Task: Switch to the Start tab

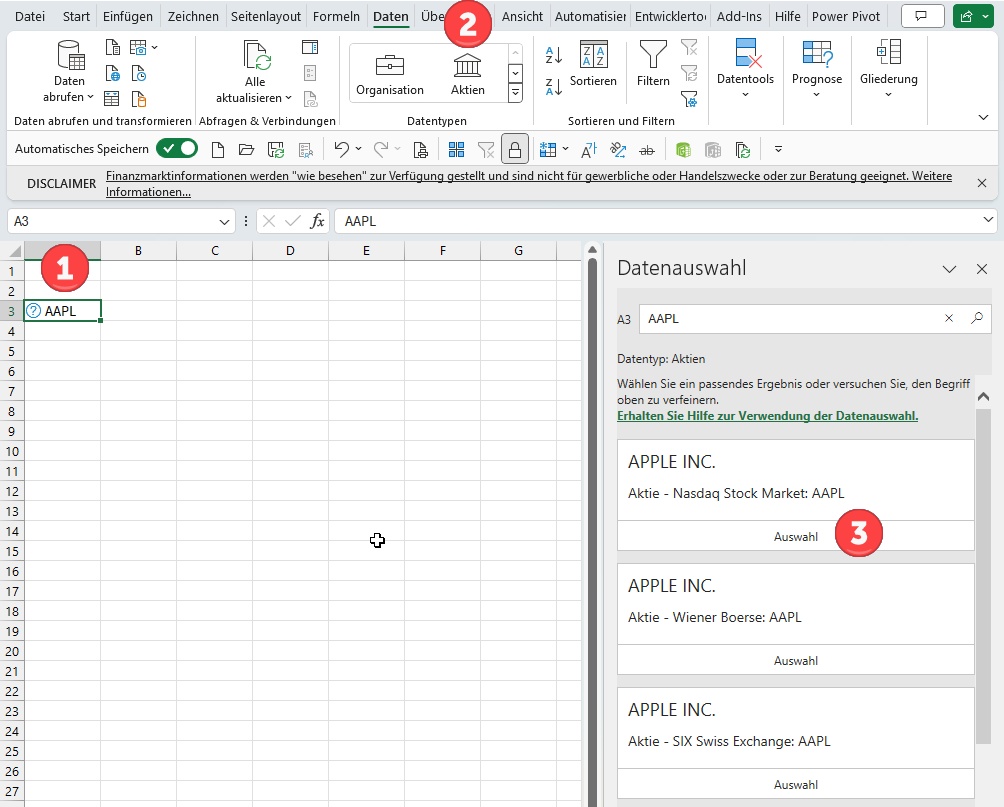Action: click(x=76, y=17)
